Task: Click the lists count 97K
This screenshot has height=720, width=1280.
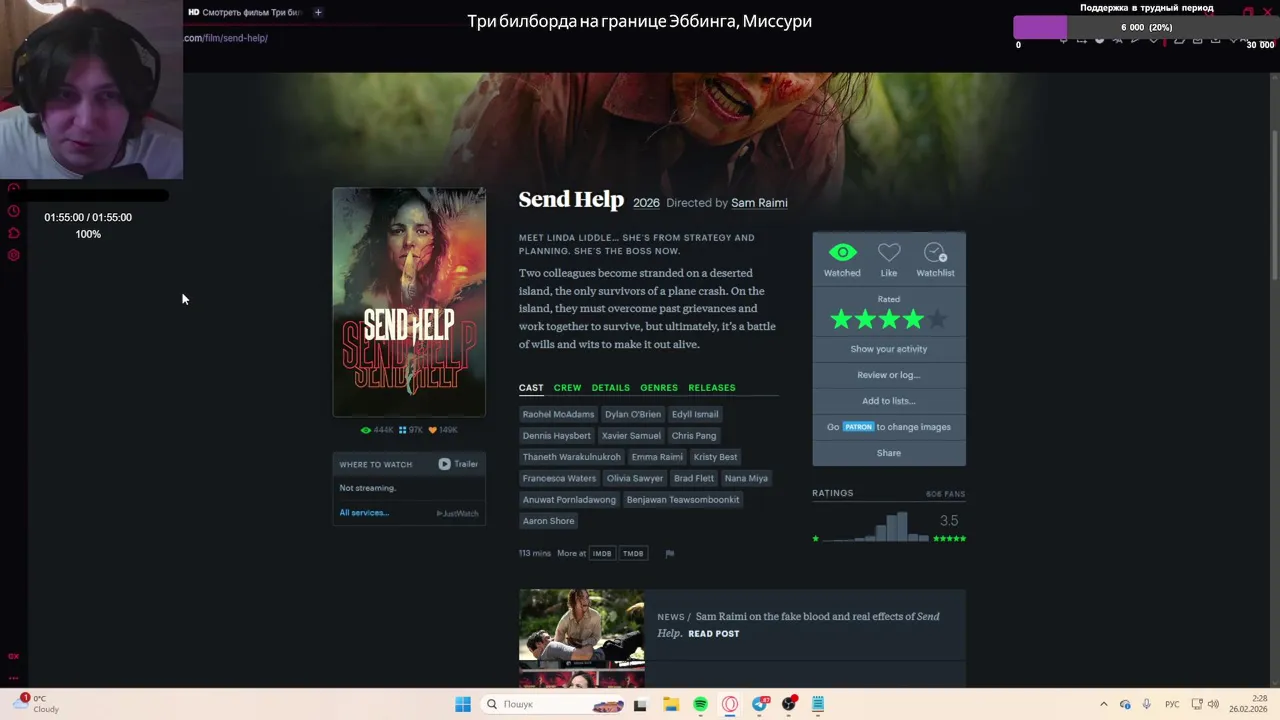Action: click(411, 430)
